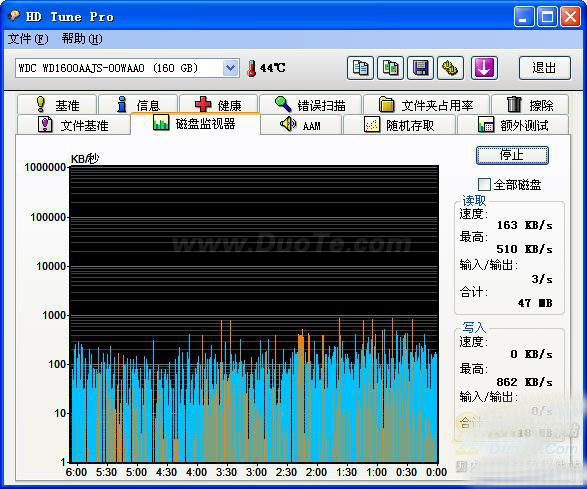Image resolution: width=587 pixels, height=489 pixels.
Task: Open the options wrench icon
Action: (x=451, y=68)
